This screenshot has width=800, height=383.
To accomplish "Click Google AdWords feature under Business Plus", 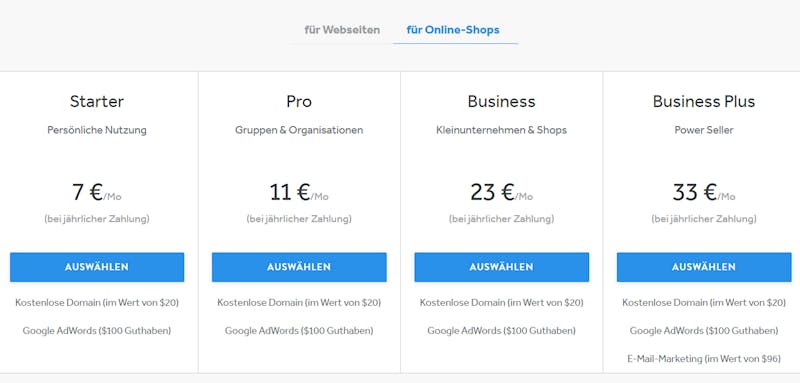I will [x=704, y=330].
